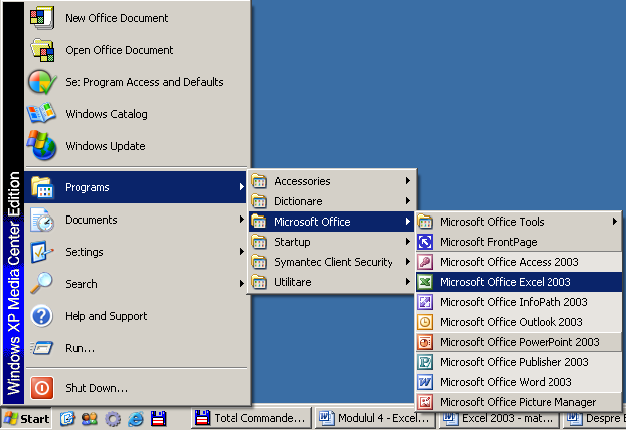Click the Word 2003 W icon
Screen dimensions: 626x430
(425, 382)
